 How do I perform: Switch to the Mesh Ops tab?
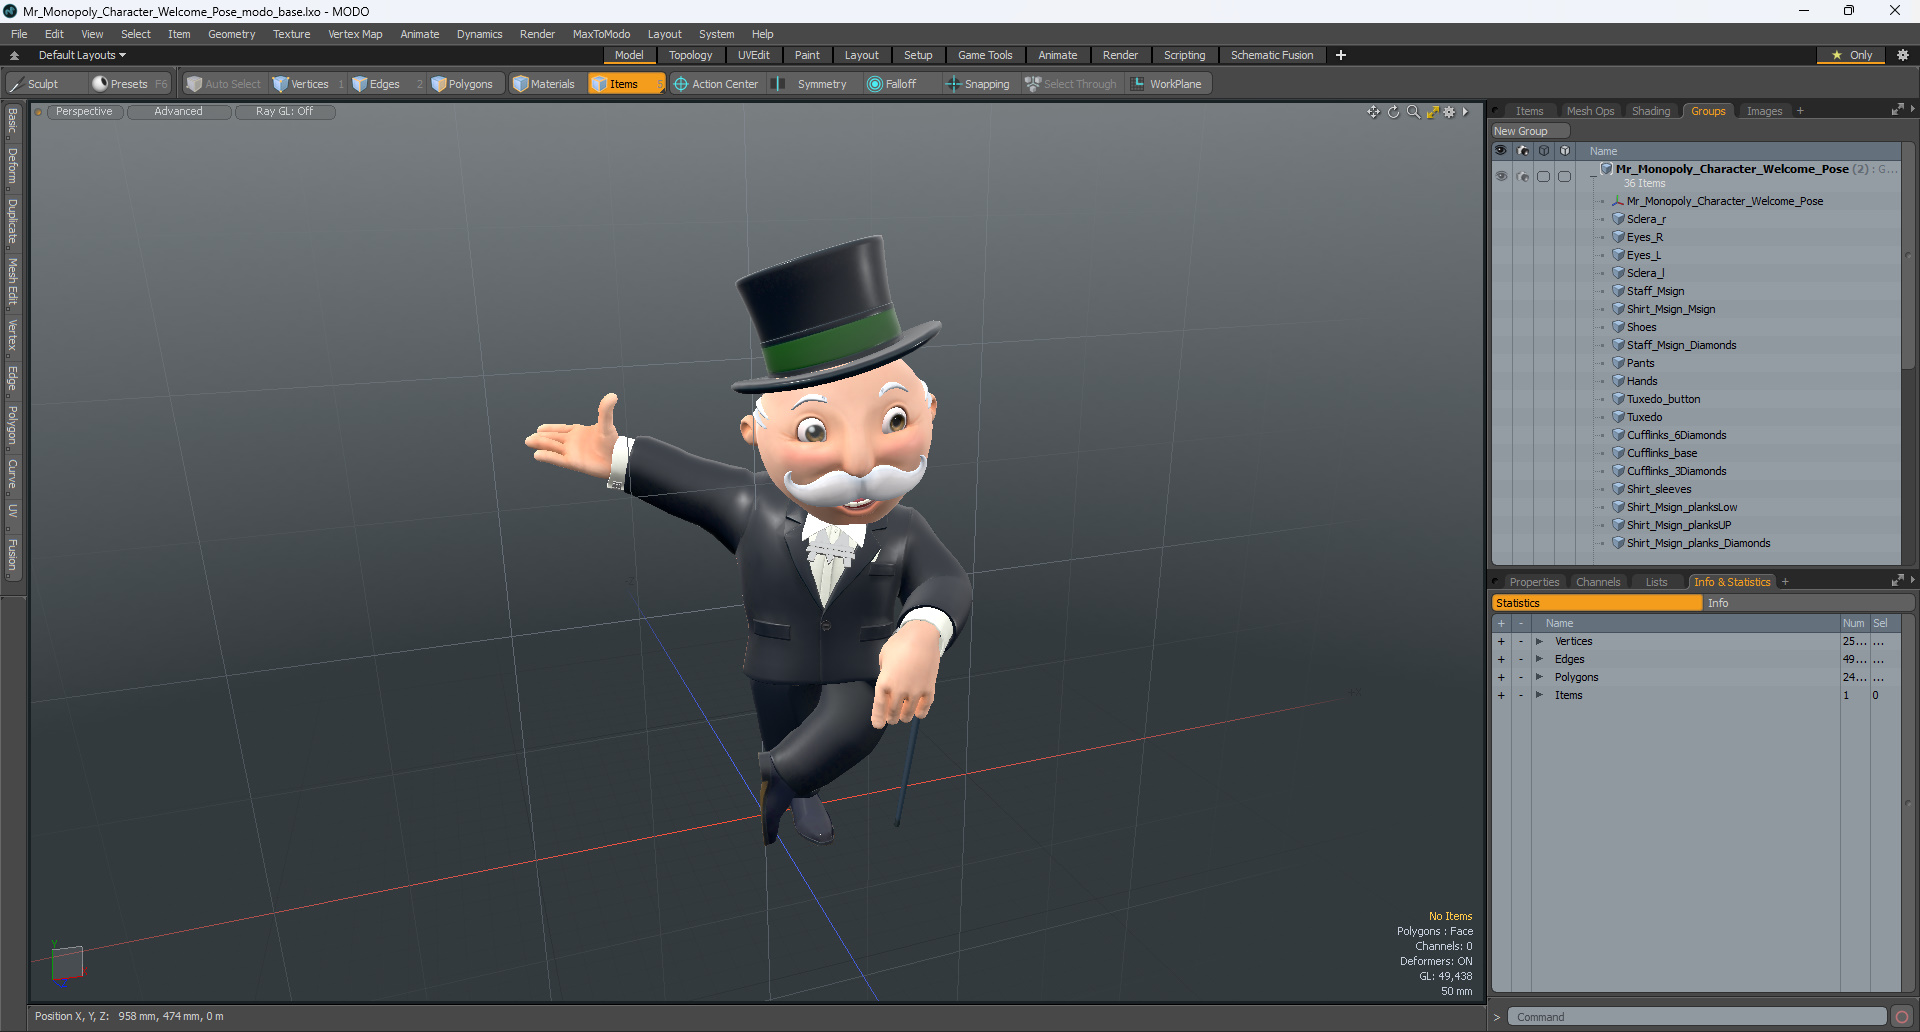(x=1590, y=111)
